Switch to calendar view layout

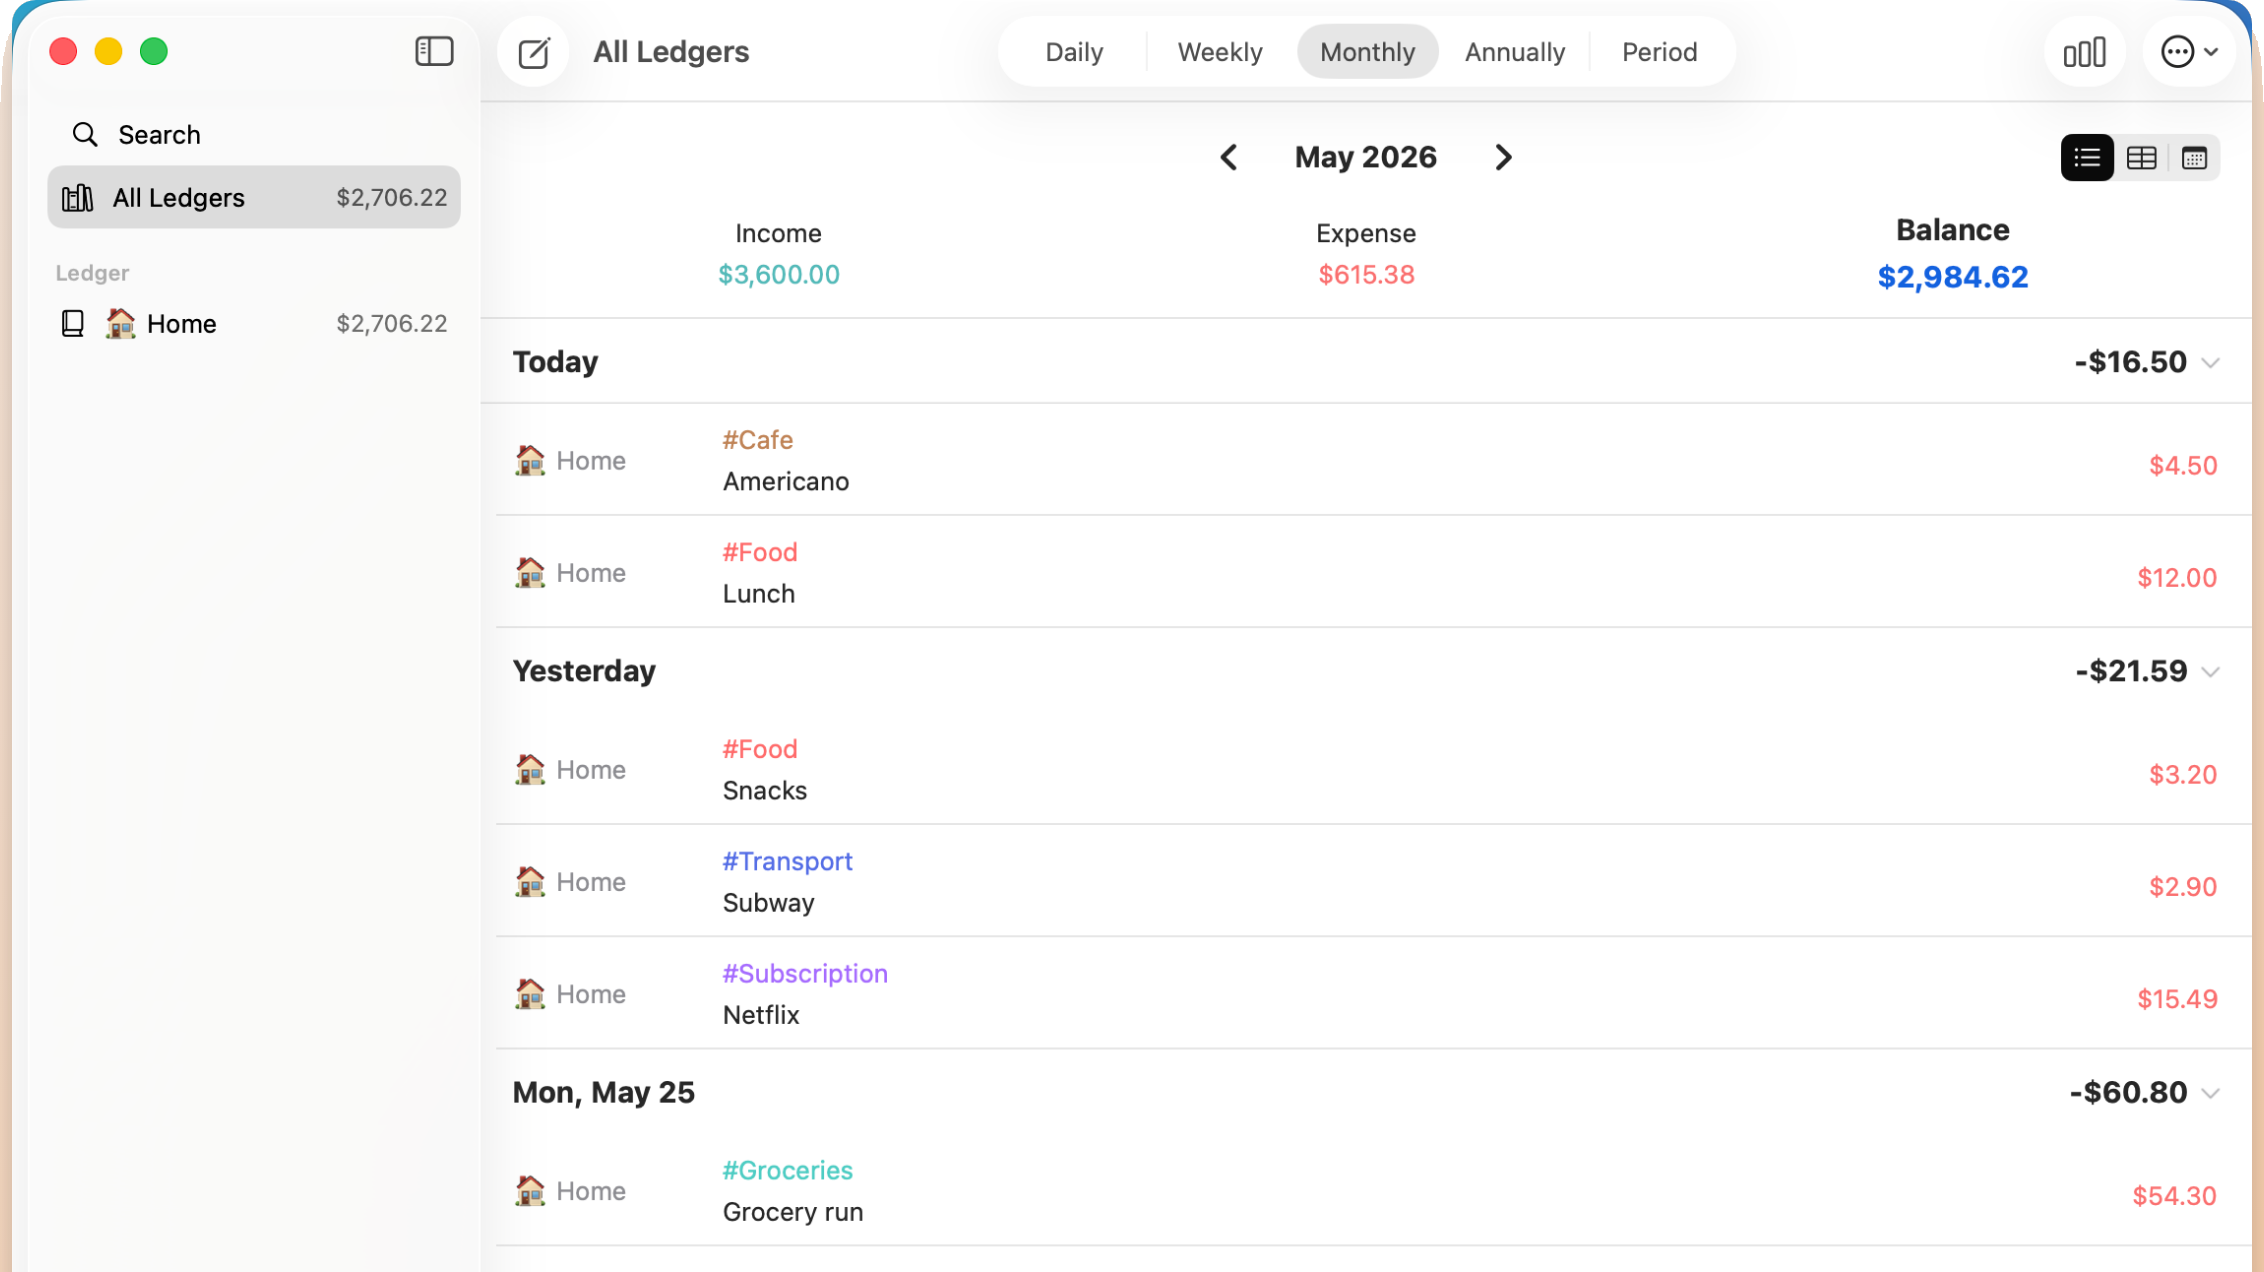point(2194,158)
